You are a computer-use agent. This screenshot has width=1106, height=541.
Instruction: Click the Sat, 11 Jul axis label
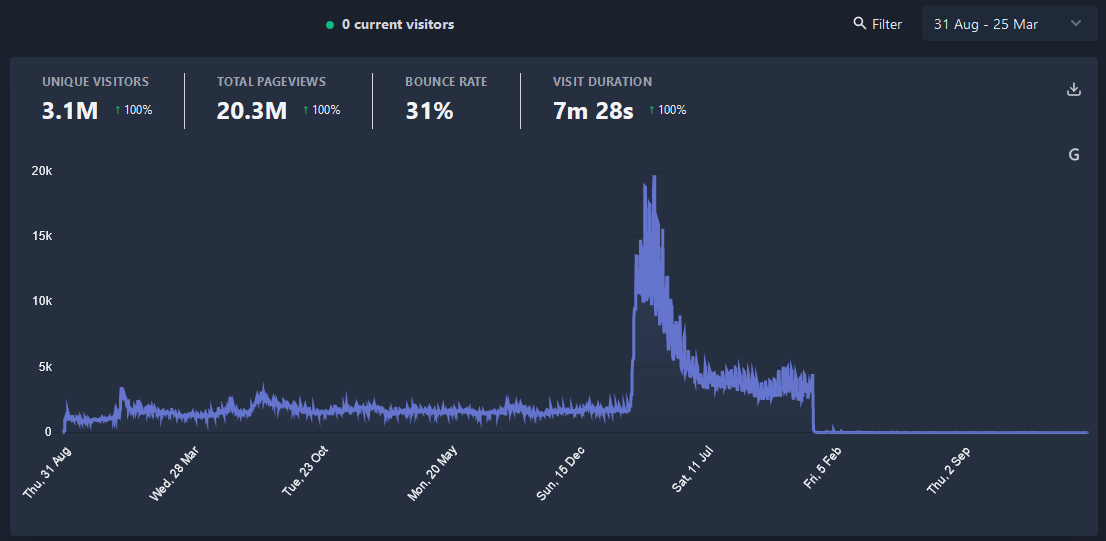(x=695, y=468)
